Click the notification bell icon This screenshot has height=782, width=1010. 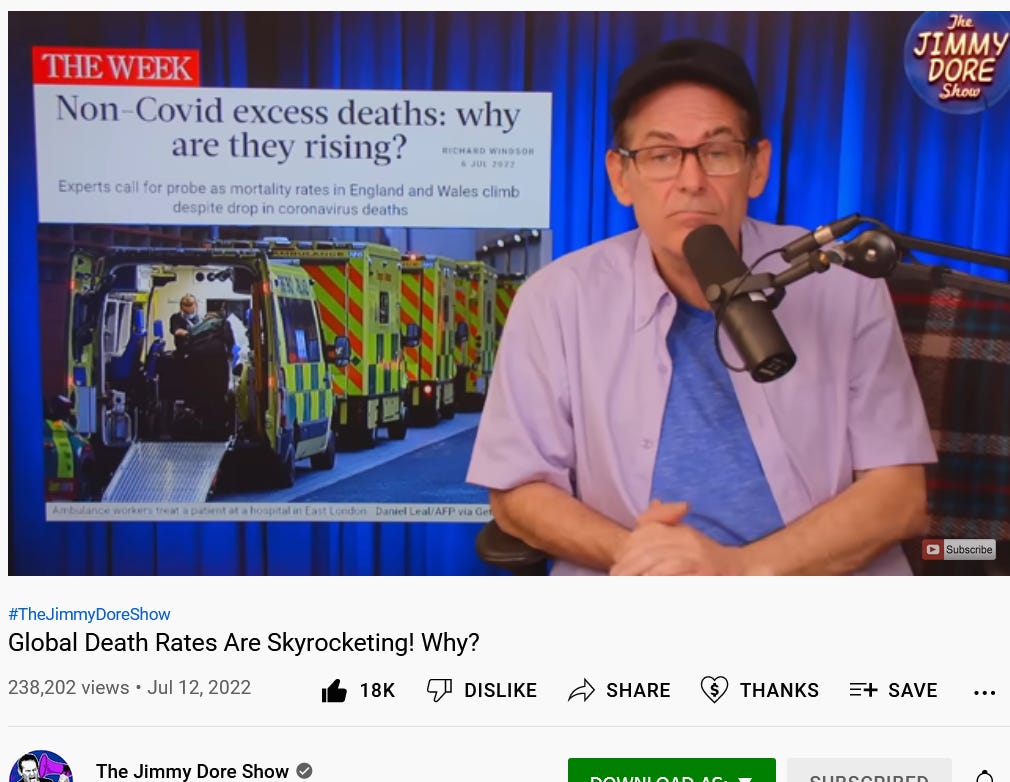tap(985, 775)
